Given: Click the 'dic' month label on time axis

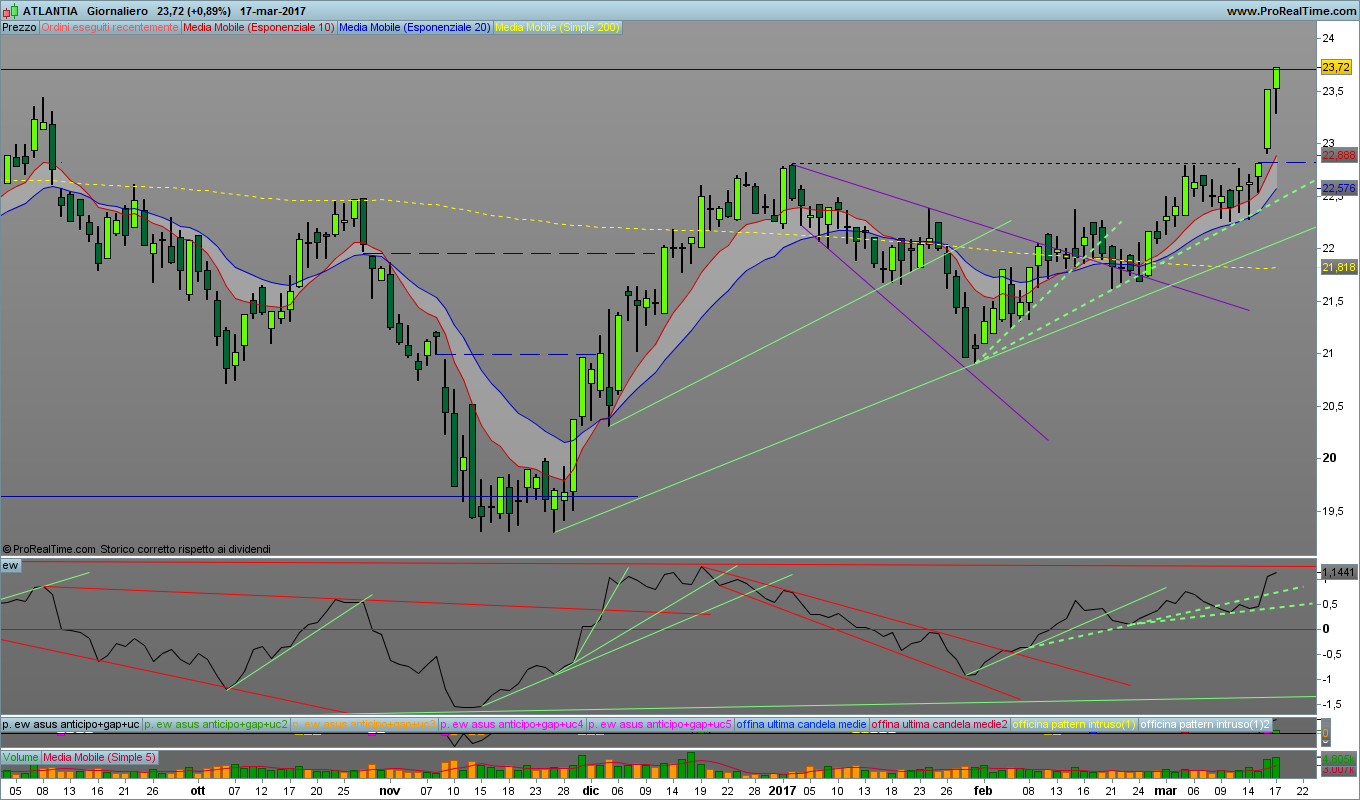Looking at the screenshot, I should tap(591, 790).
